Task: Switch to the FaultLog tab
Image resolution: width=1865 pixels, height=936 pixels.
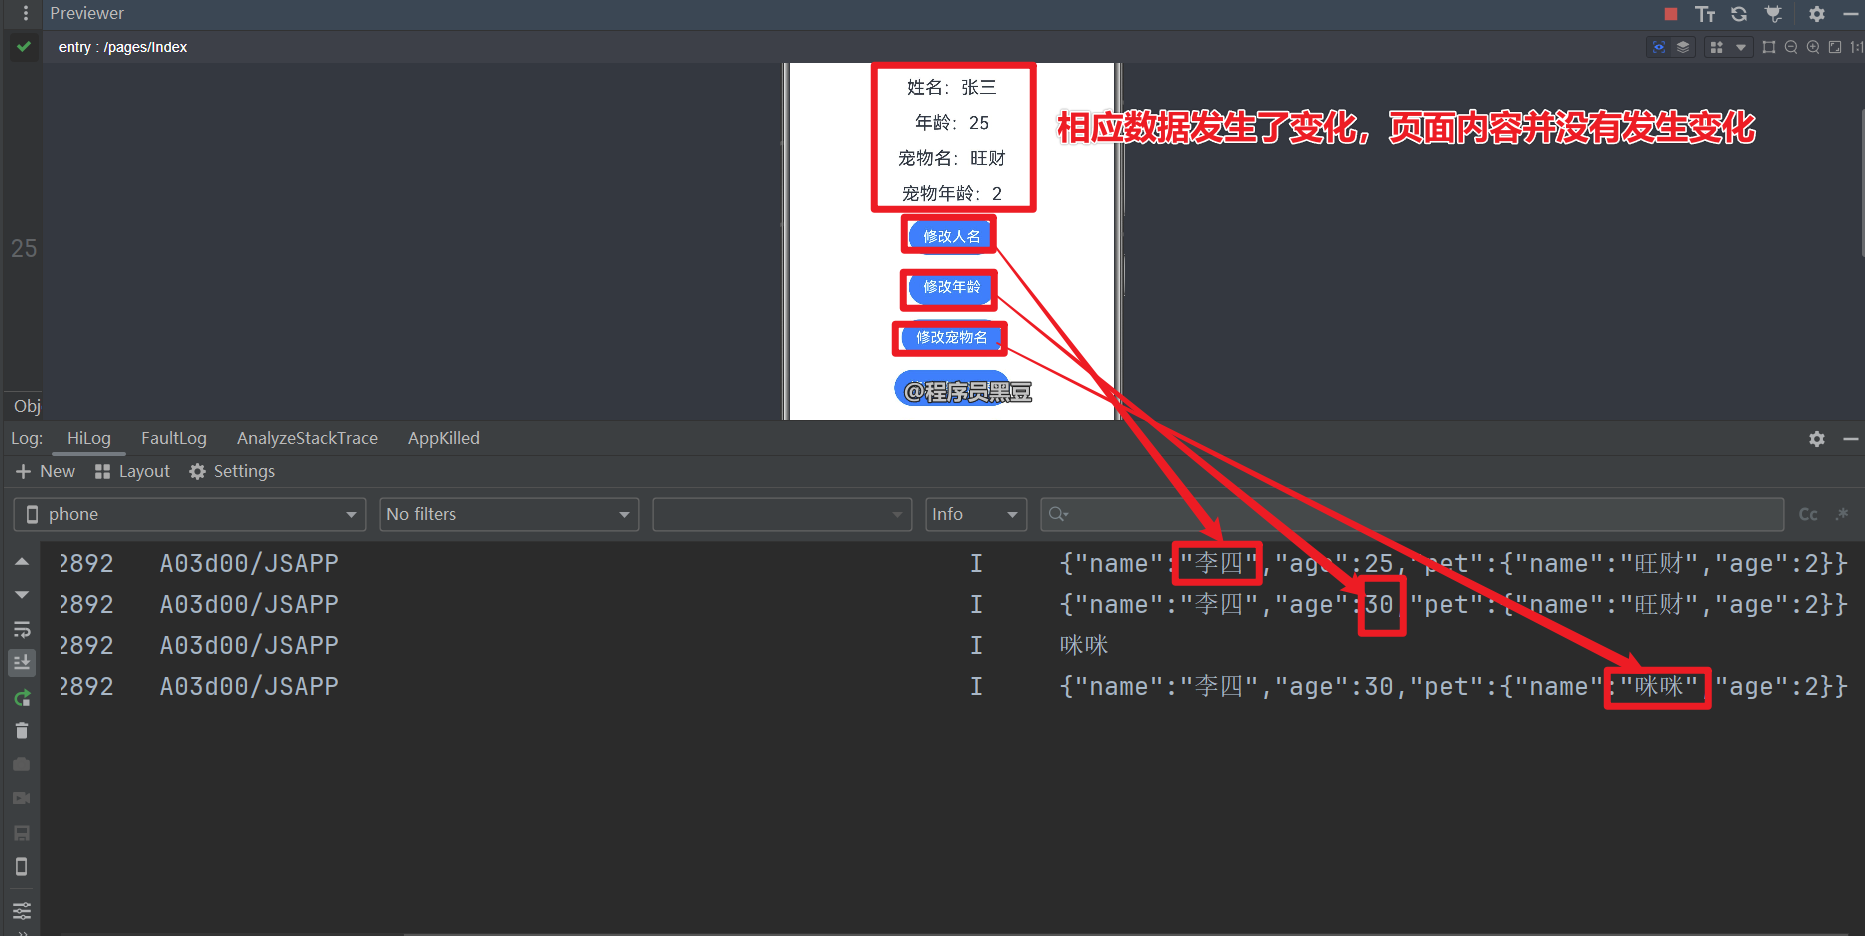Action: pyautogui.click(x=174, y=438)
